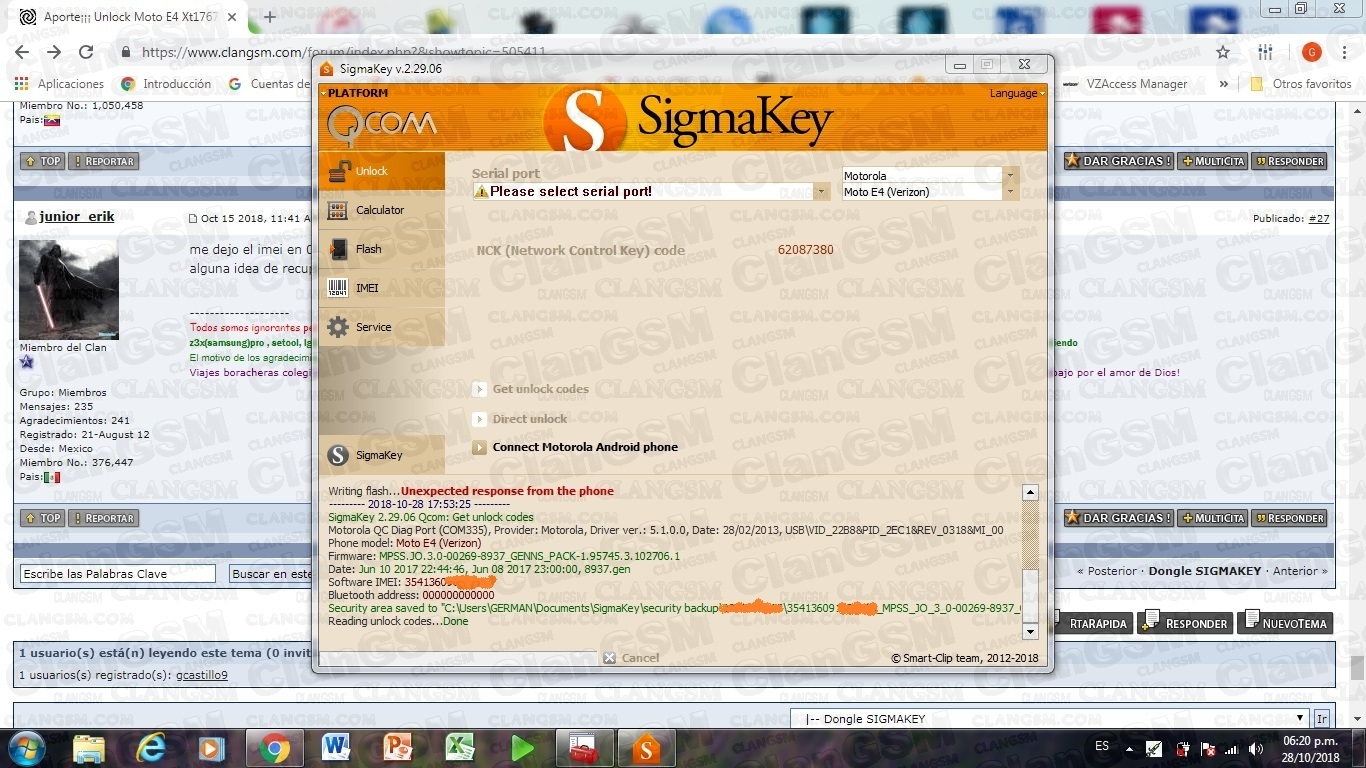This screenshot has height=768, width=1366.
Task: Open the Language menu in SigmaKey
Action: click(1016, 93)
